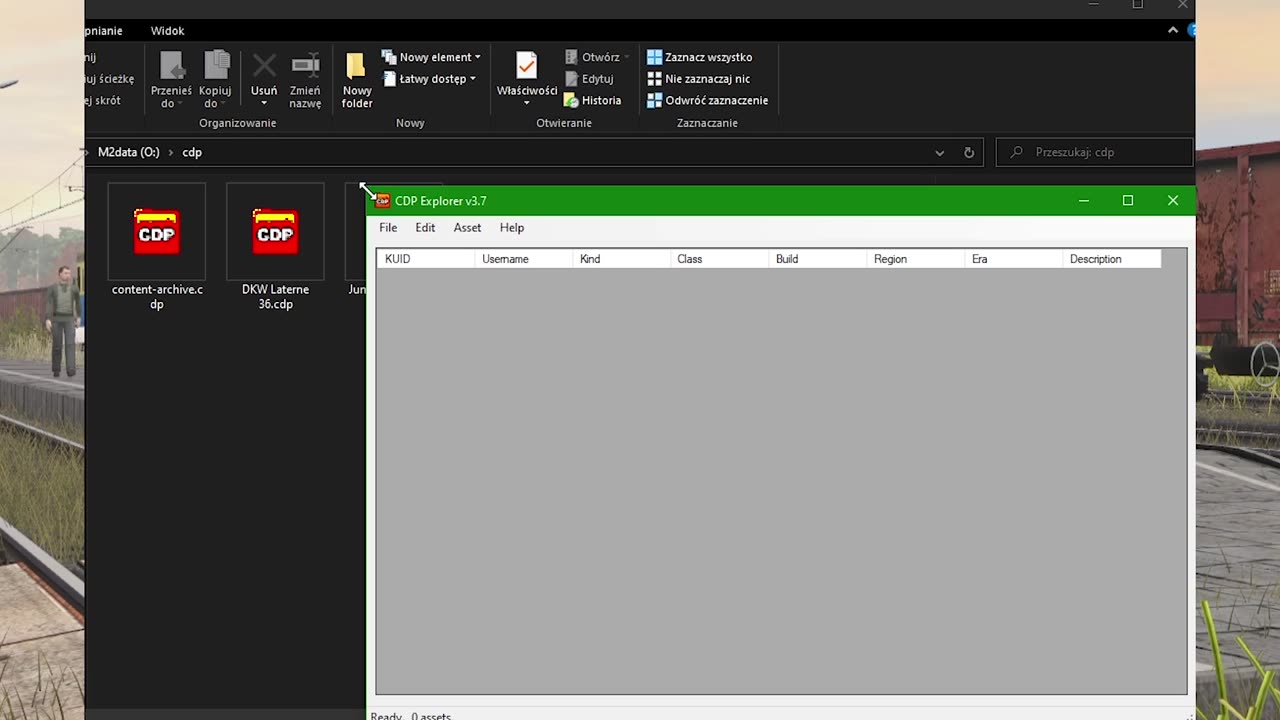
Task: Close the CDP Explorer window
Action: coord(1173,201)
